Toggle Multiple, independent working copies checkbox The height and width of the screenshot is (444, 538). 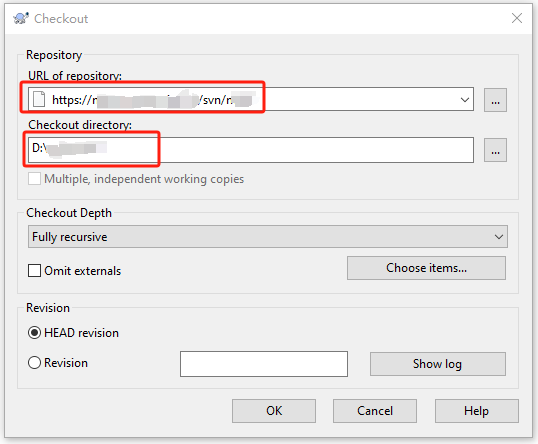pyautogui.click(x=34, y=179)
